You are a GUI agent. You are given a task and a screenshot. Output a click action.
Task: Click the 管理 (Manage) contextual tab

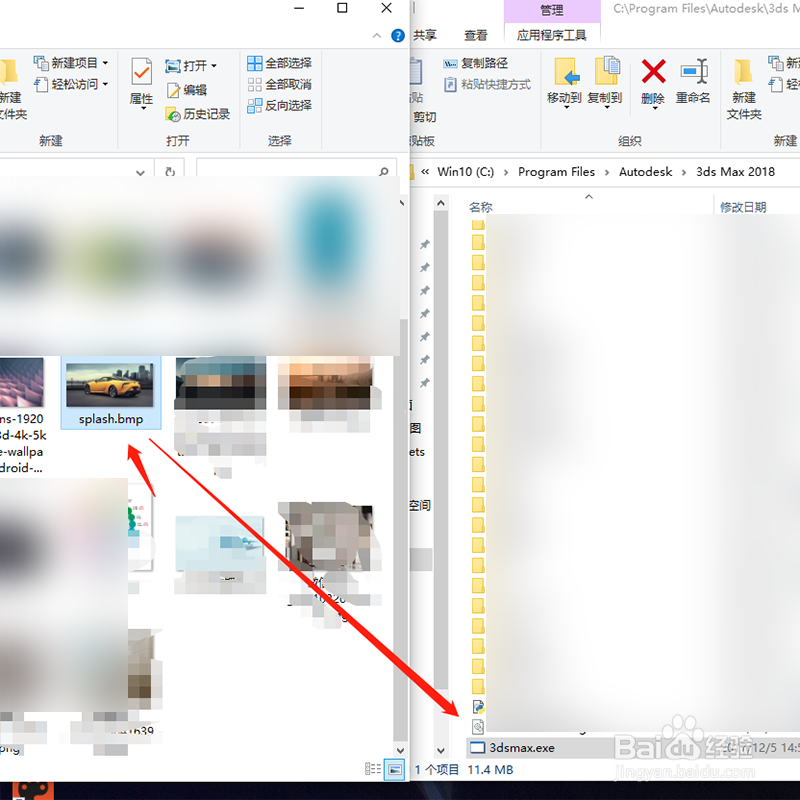[x=552, y=10]
